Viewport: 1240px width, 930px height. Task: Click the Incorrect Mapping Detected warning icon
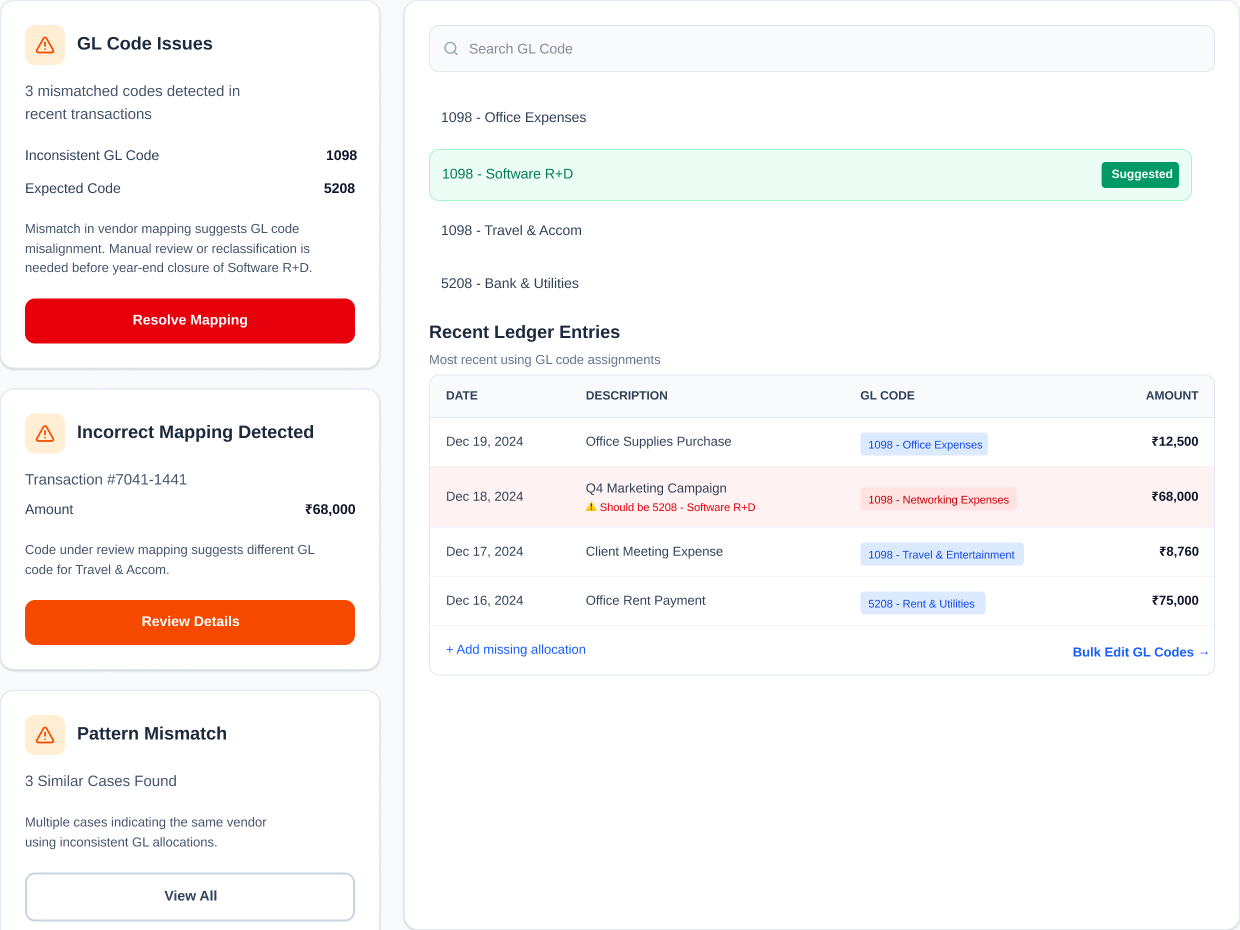(45, 433)
